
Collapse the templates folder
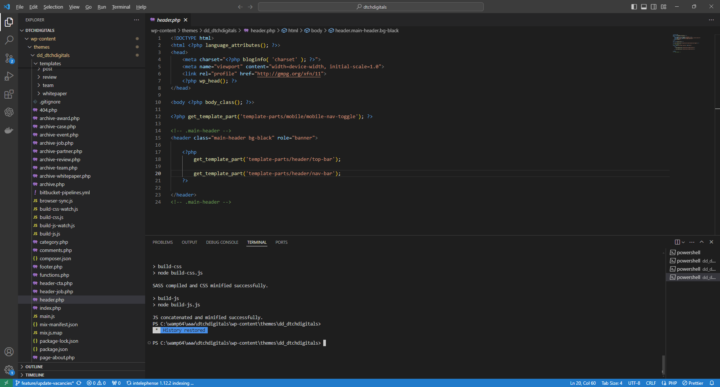36,63
